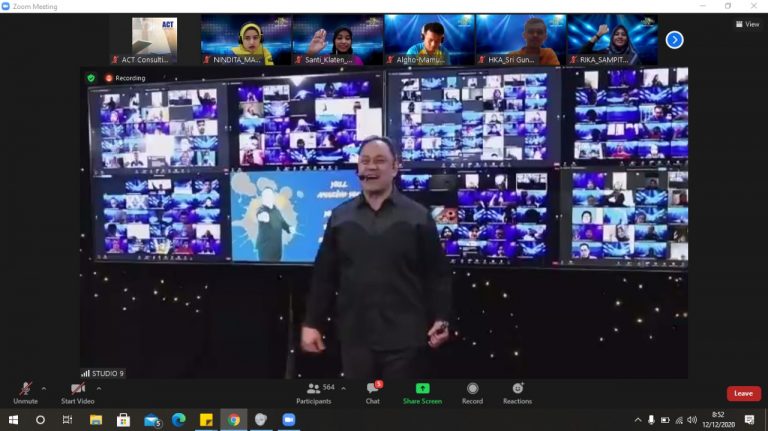
Task: Show hidden system tray icons
Action: click(638, 420)
